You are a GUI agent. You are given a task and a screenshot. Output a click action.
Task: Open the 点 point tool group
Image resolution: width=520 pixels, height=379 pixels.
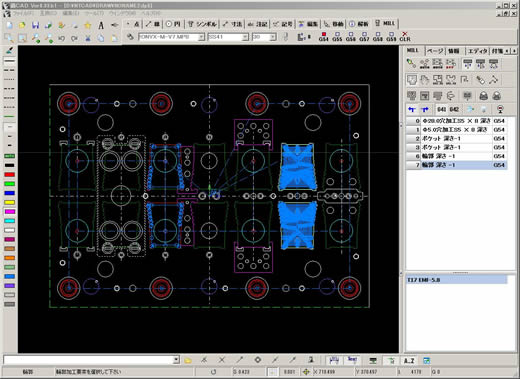[x=133, y=24]
